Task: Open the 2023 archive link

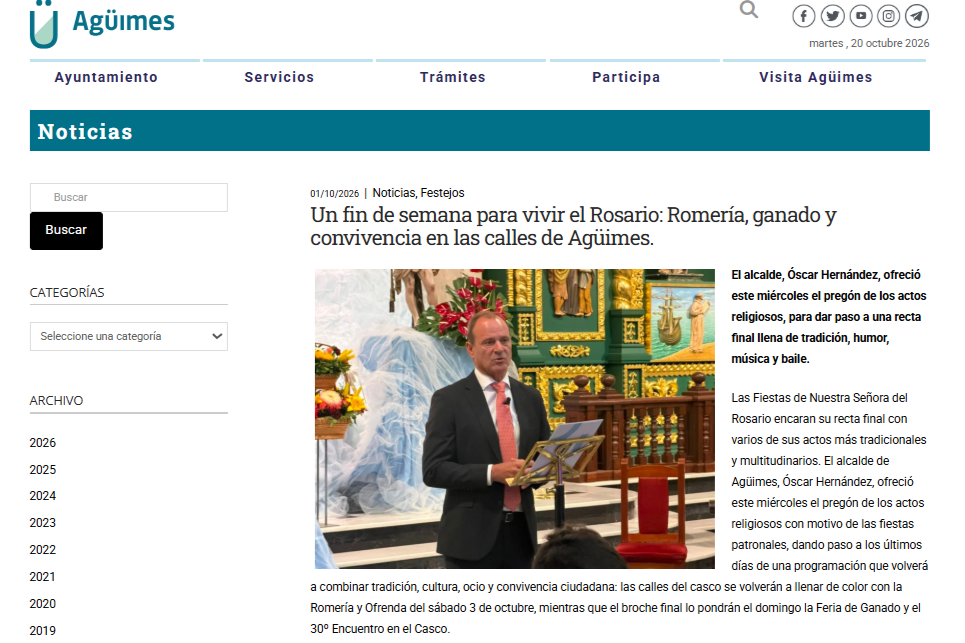Action: (42, 523)
